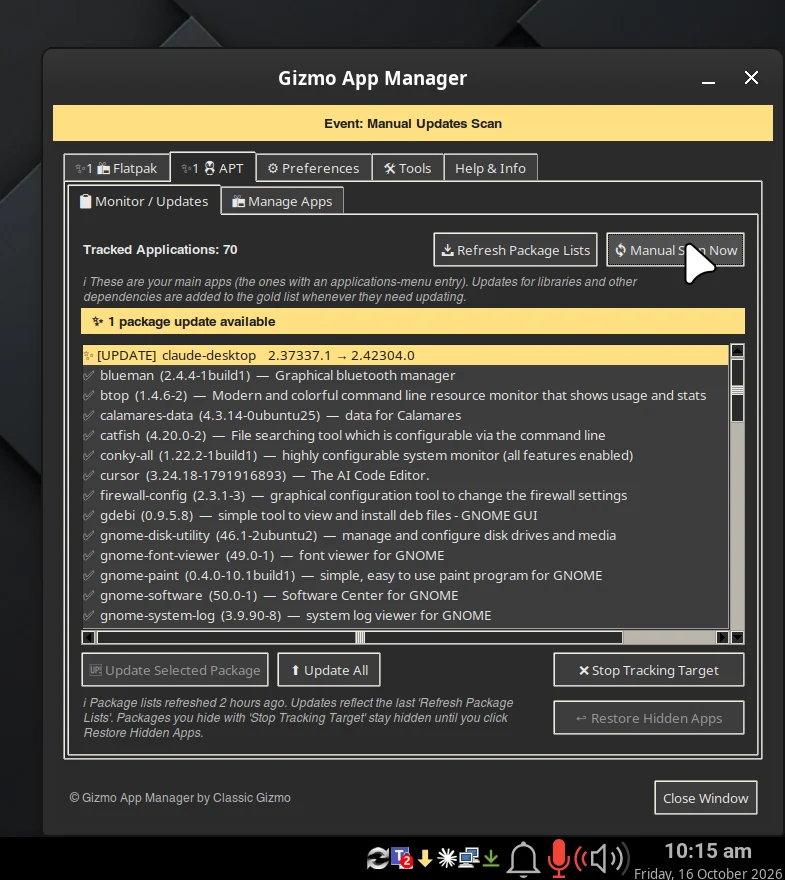
Task: Select the gdebi package row
Action: (405, 515)
